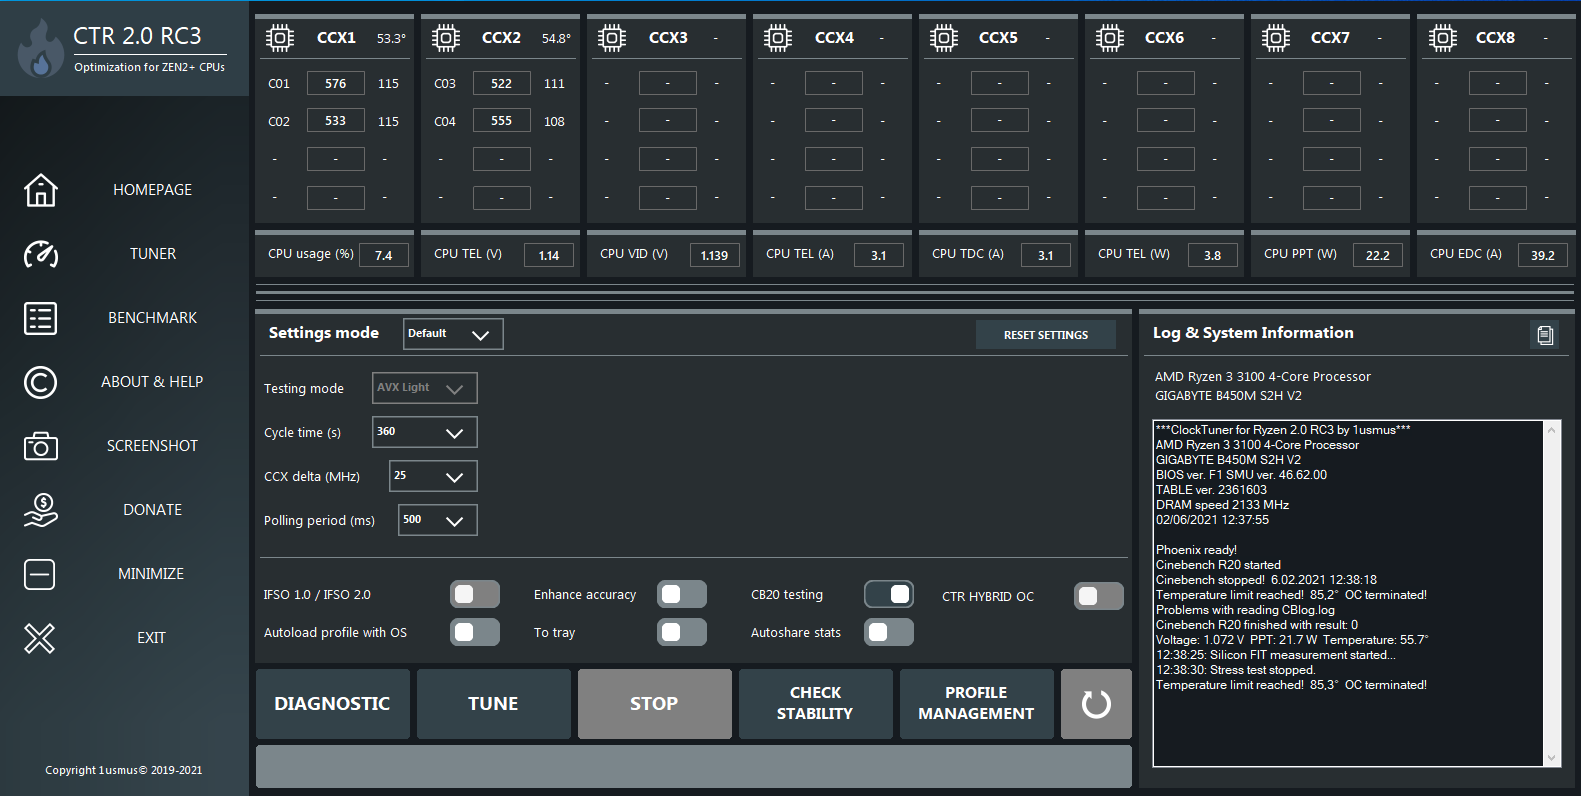
Task: Click 'AMD Ryzen 3 3100 4-Core Processor' info text
Action: coord(1263,377)
